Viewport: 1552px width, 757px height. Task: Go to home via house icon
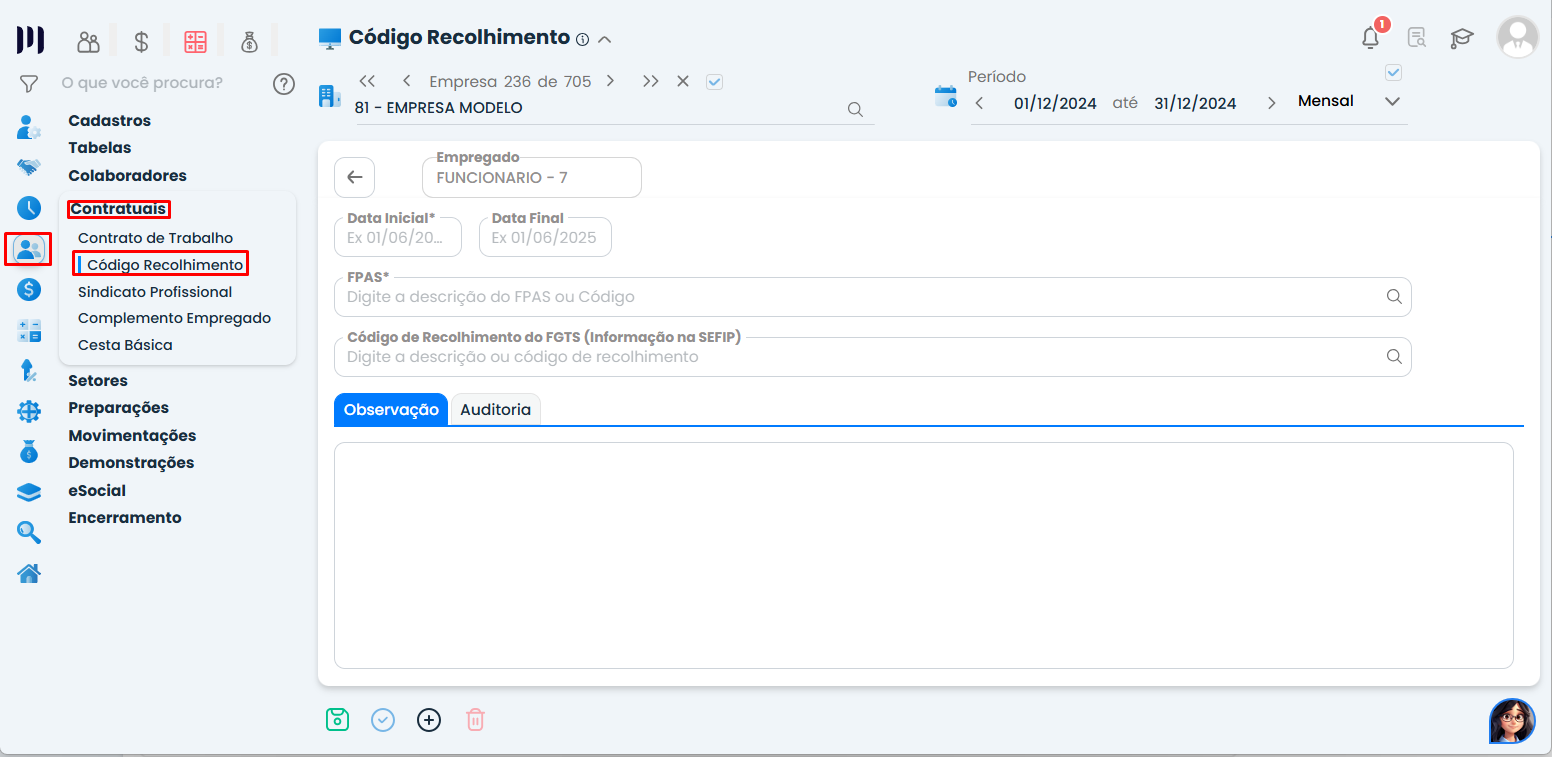tap(29, 573)
